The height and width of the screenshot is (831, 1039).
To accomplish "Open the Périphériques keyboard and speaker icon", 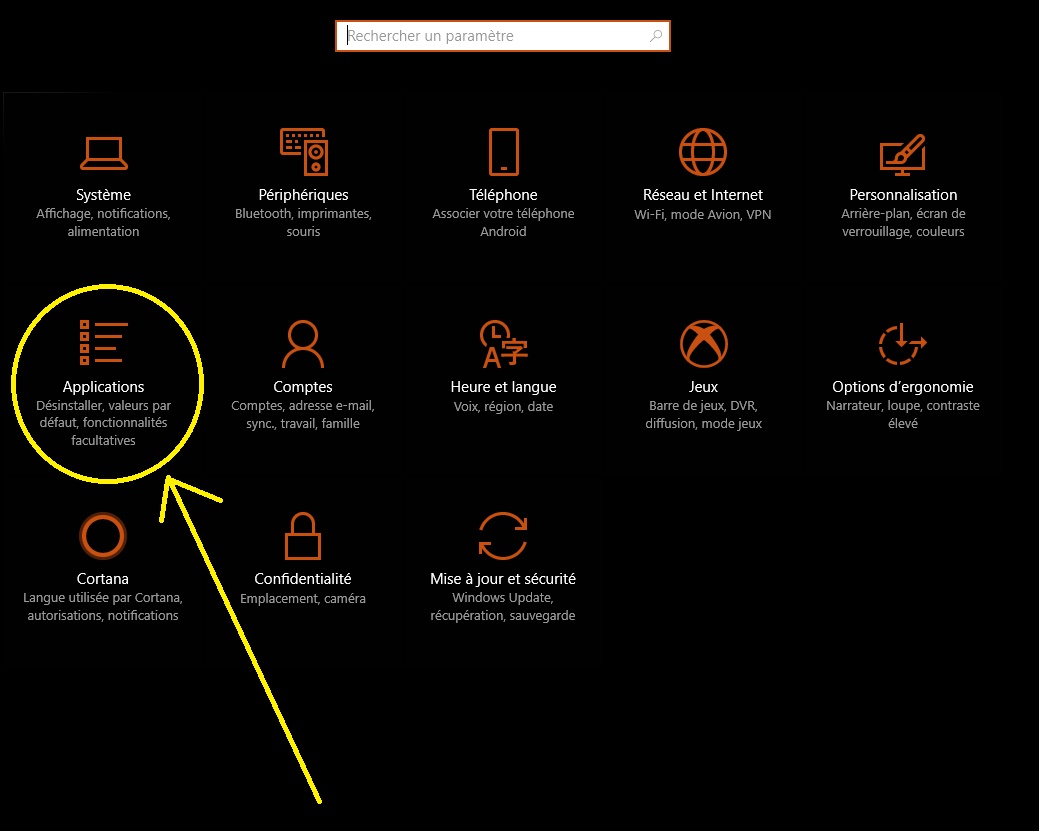I will click(303, 152).
